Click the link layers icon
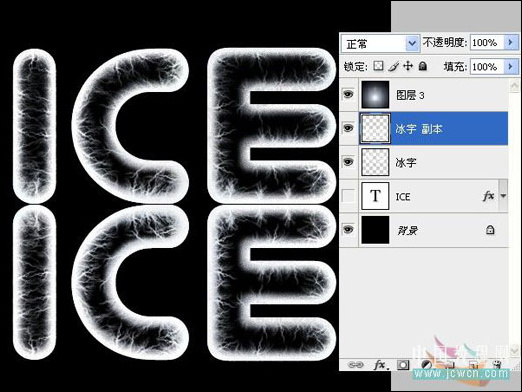This screenshot has width=522, height=392. coord(355,365)
